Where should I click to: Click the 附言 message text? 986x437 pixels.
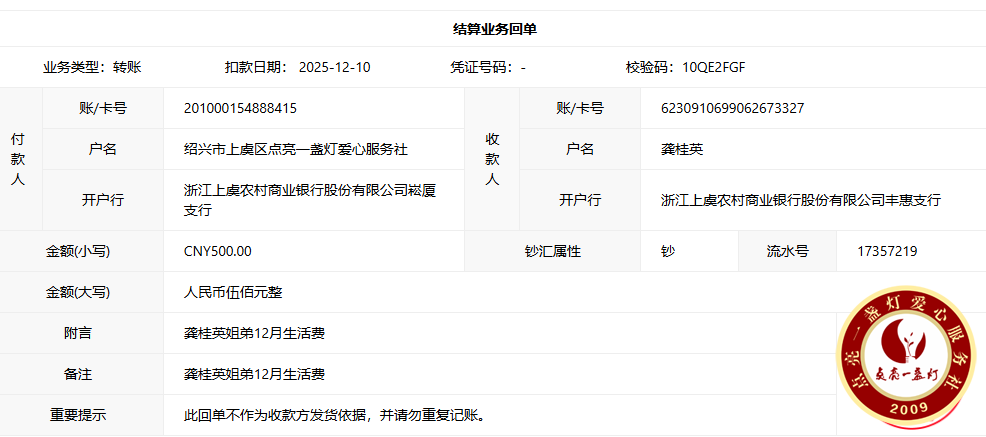click(x=254, y=333)
